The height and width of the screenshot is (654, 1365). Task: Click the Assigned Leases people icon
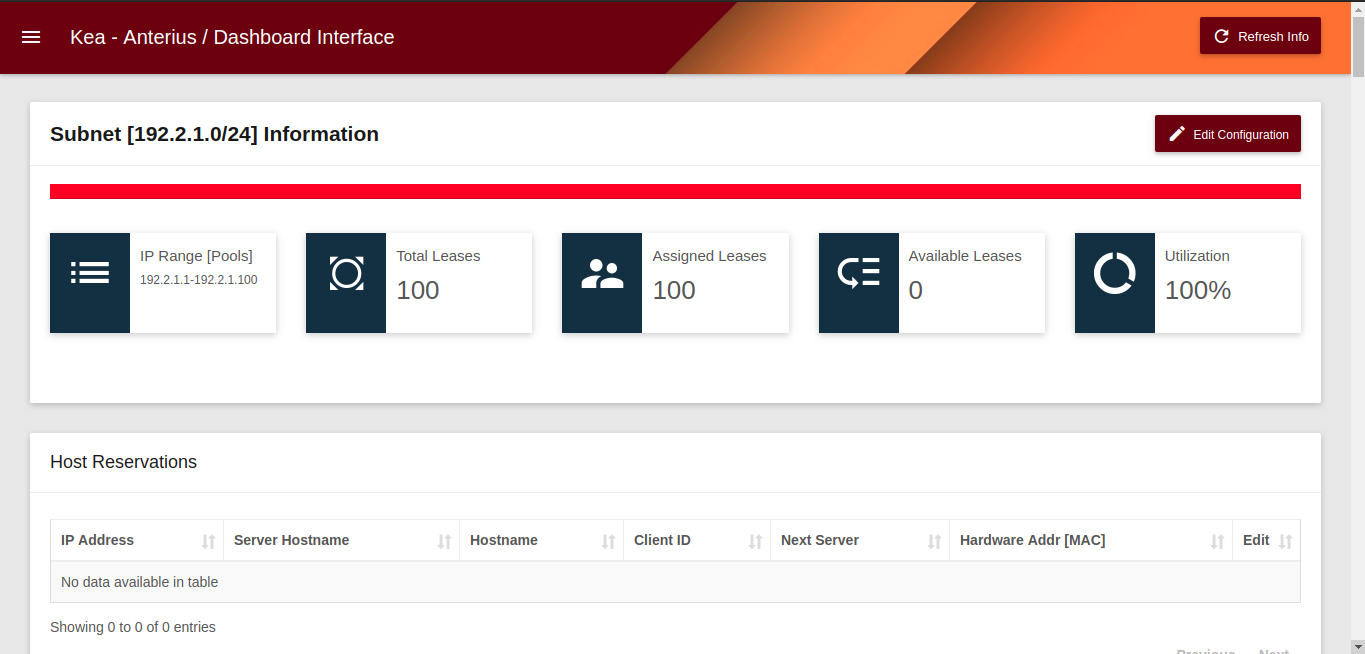(x=602, y=274)
